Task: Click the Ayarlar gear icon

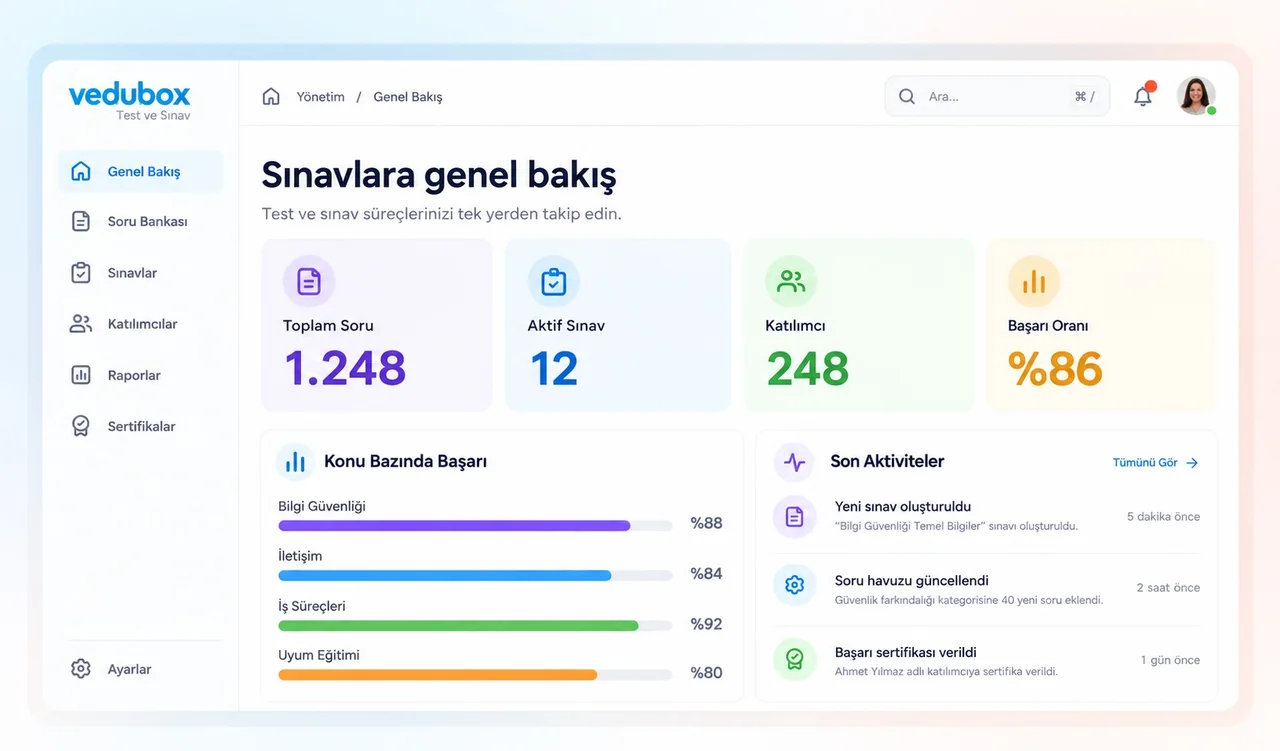Action: (81, 669)
